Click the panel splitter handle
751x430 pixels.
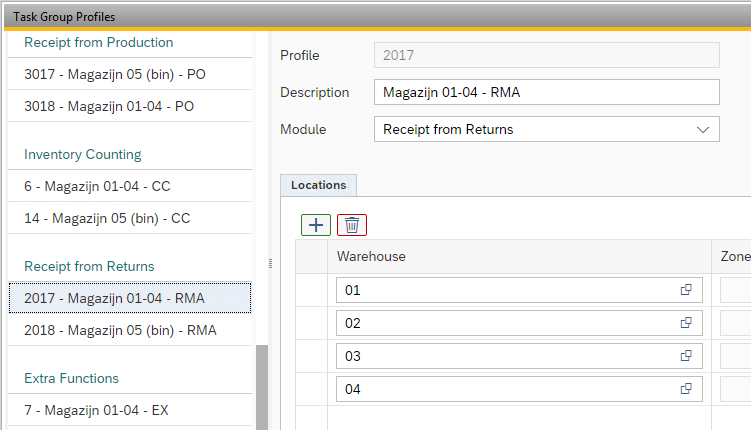pos(270,264)
